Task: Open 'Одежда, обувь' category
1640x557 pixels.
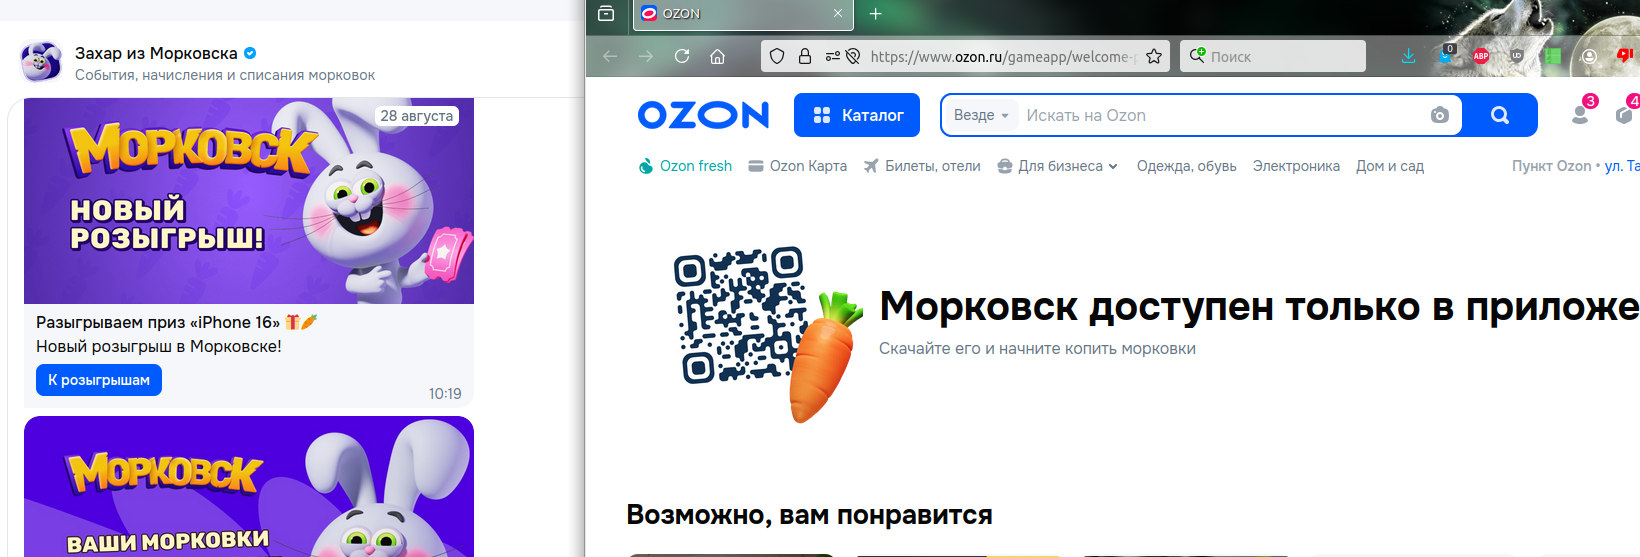Action: tap(1186, 166)
